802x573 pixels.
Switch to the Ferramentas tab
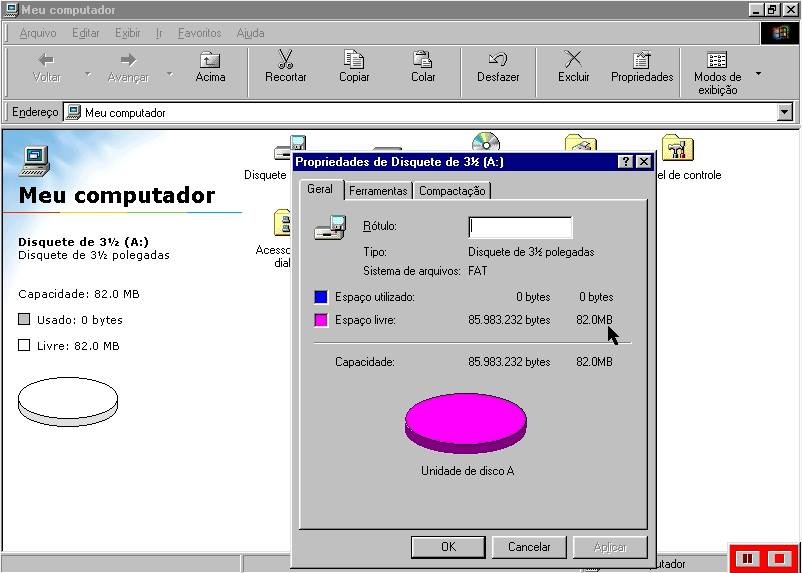click(x=378, y=191)
